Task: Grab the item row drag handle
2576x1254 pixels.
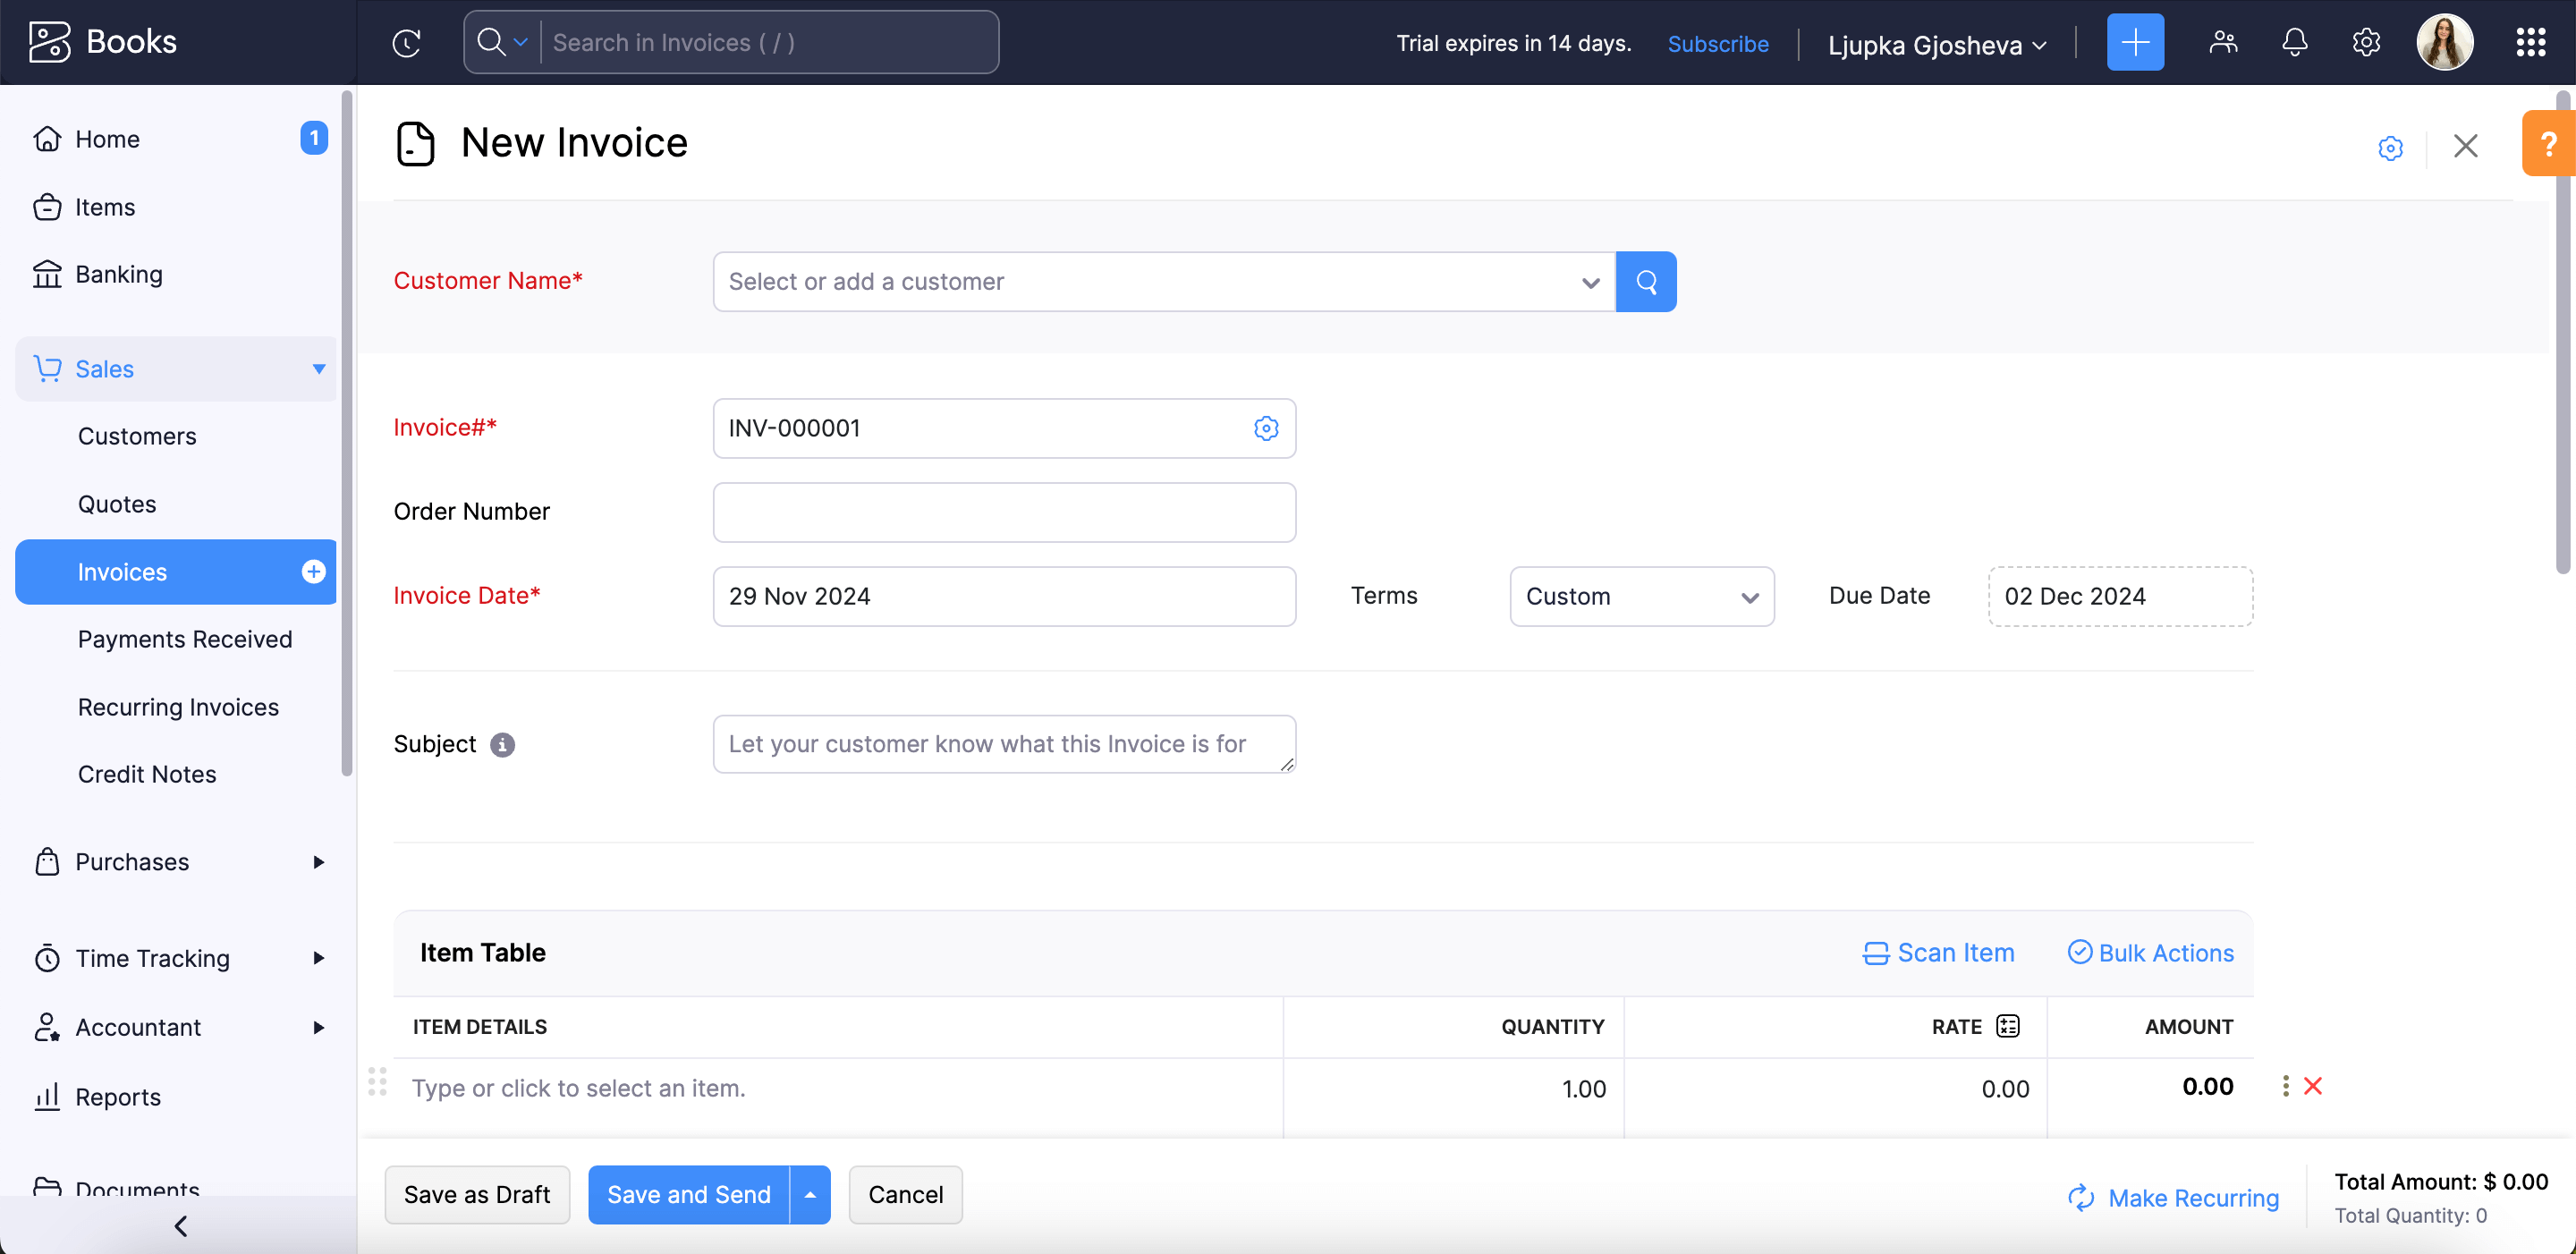Action: [x=377, y=1081]
